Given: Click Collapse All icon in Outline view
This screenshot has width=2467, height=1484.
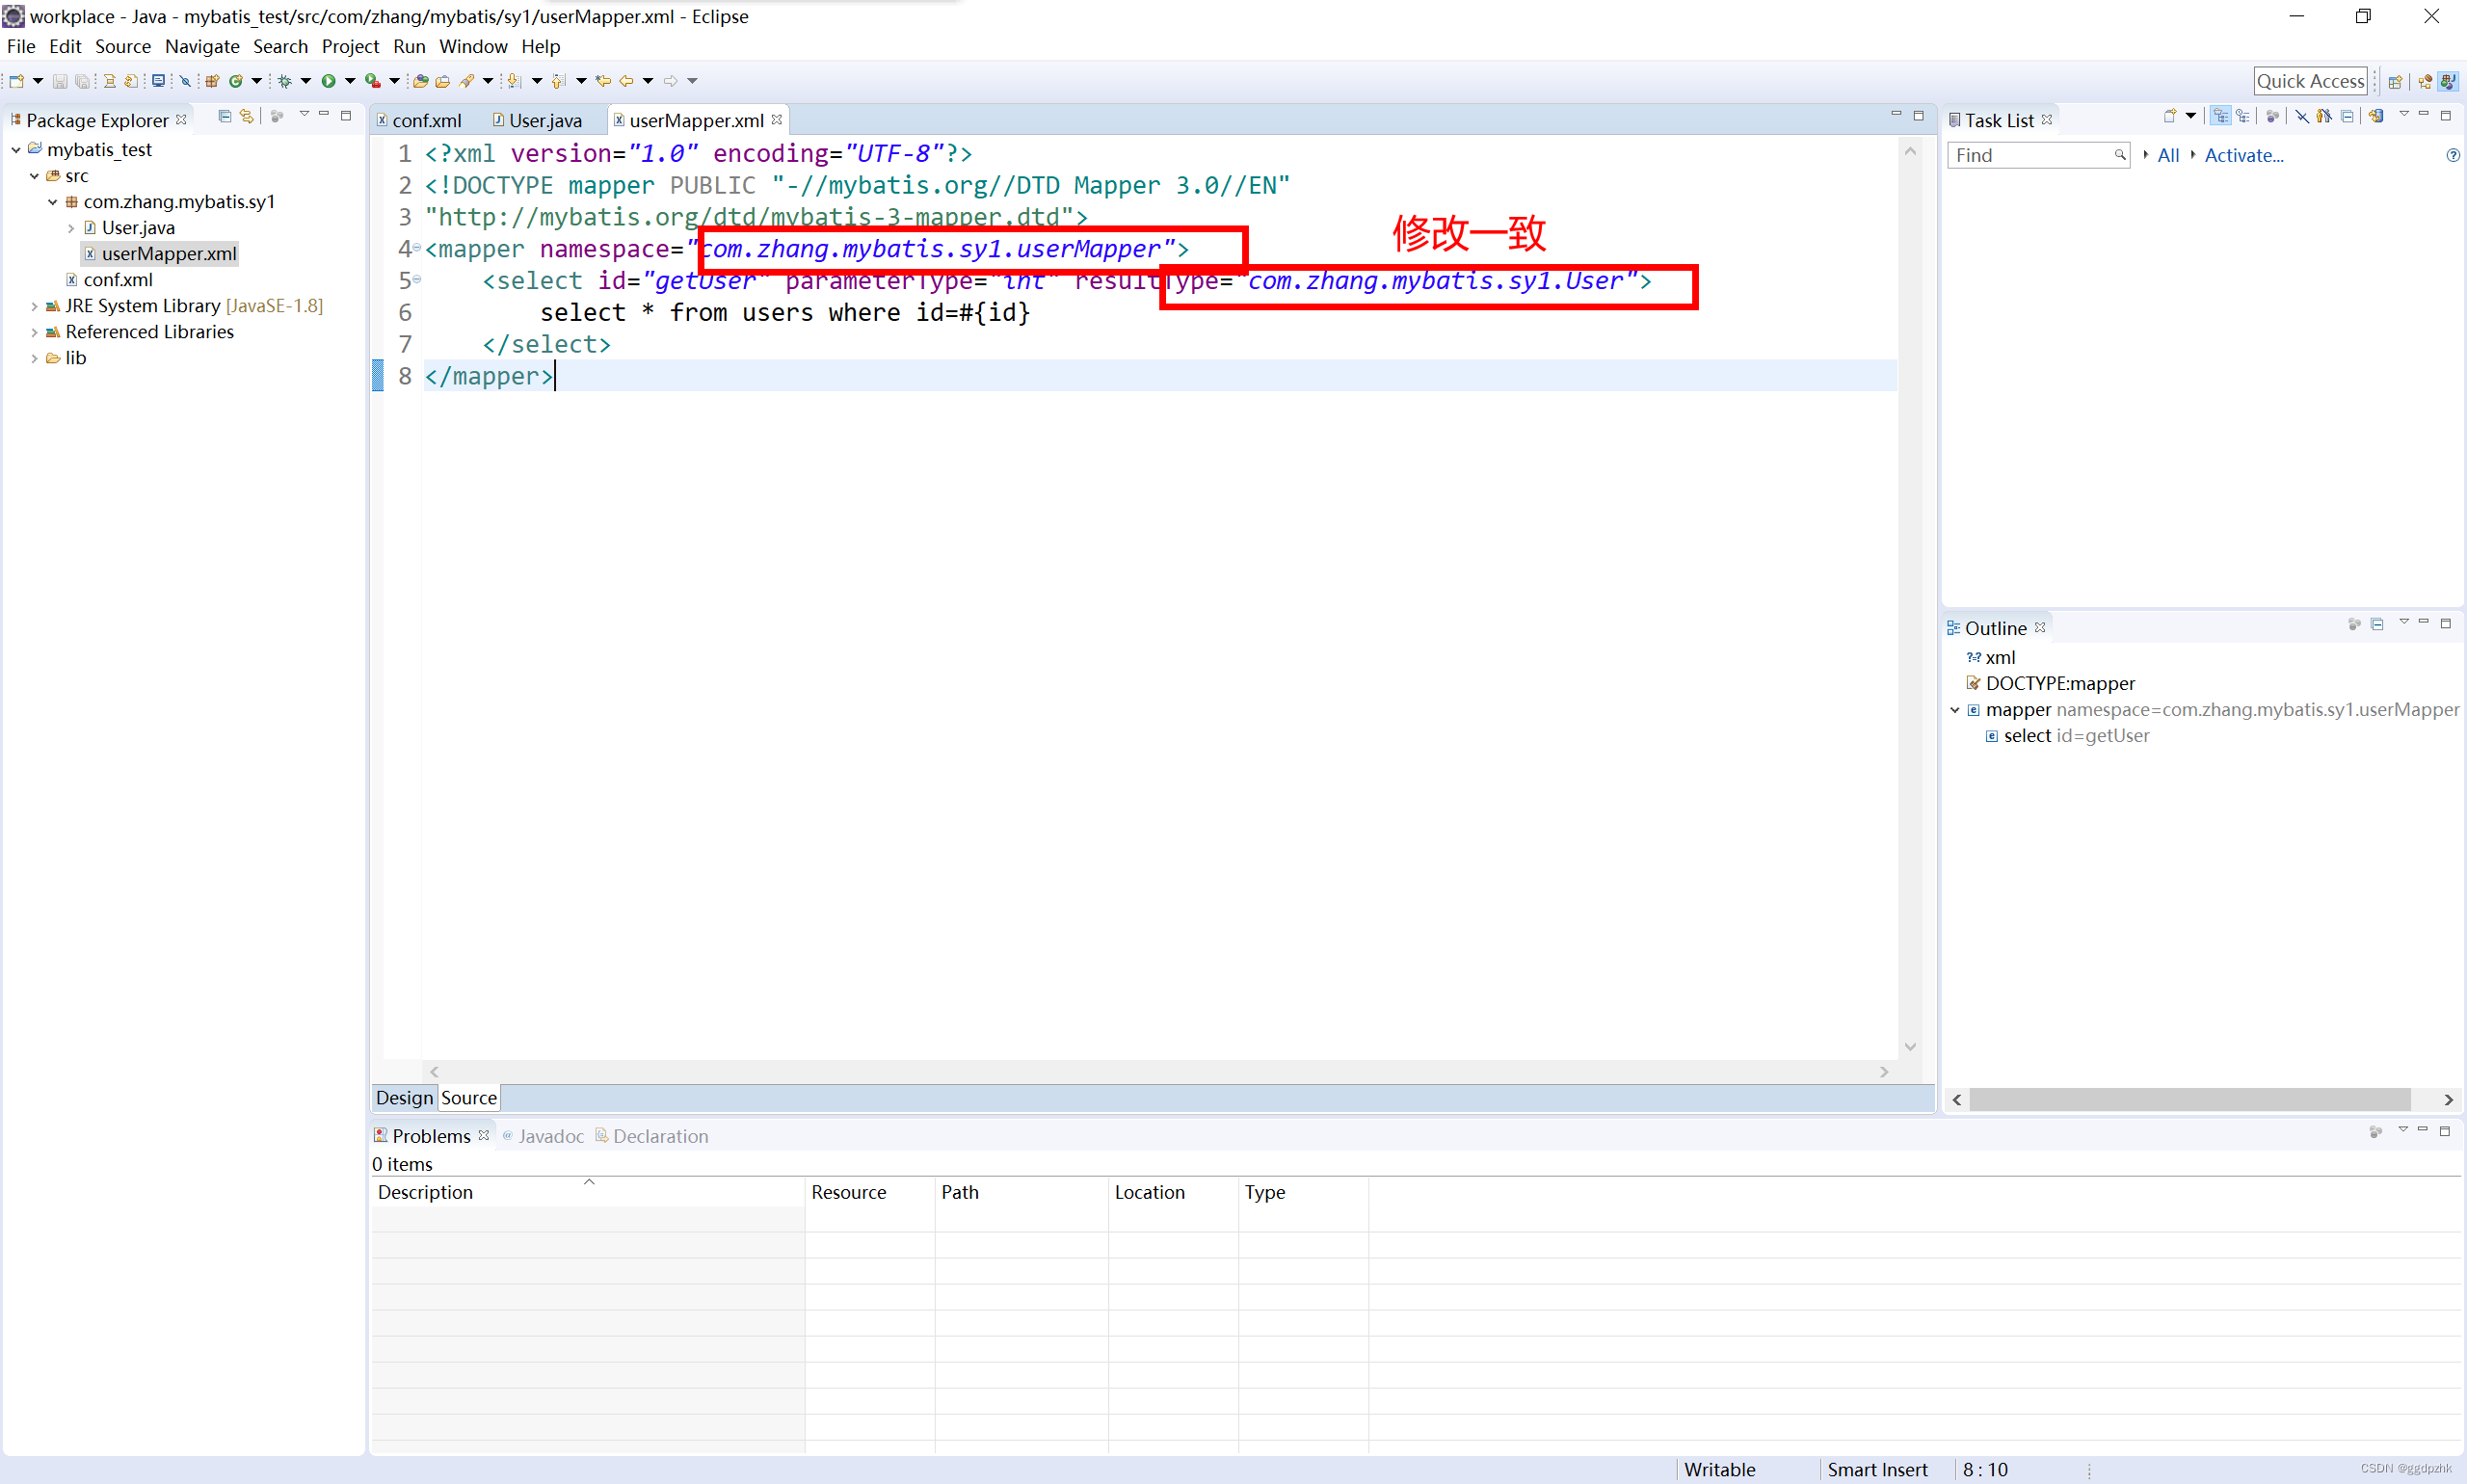Looking at the screenshot, I should coord(2377,624).
